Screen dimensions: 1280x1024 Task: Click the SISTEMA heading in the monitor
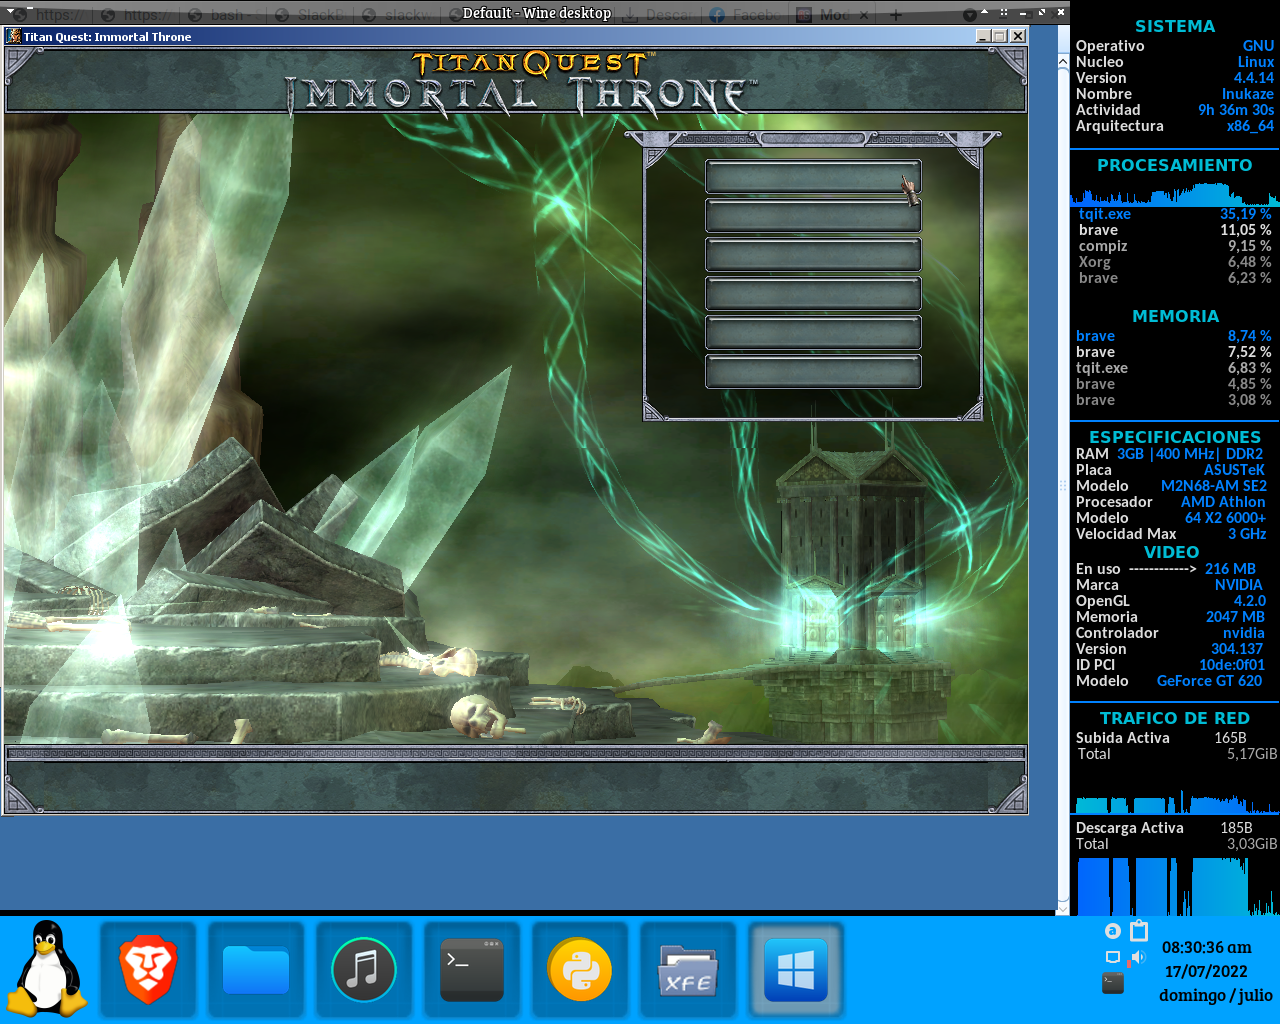click(1175, 26)
